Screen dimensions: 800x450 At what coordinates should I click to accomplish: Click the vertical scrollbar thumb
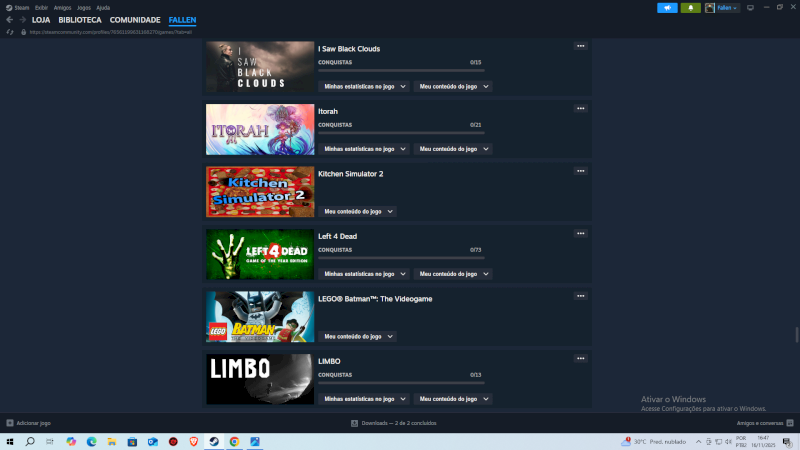pos(796,335)
